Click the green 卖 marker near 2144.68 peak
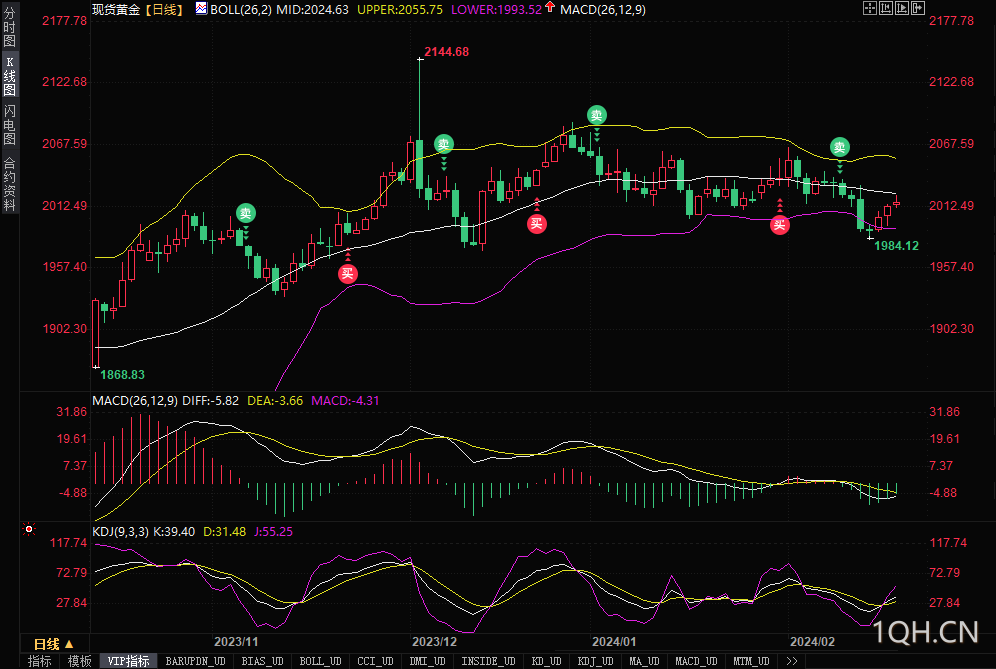Image resolution: width=996 pixels, height=669 pixels. (x=443, y=145)
